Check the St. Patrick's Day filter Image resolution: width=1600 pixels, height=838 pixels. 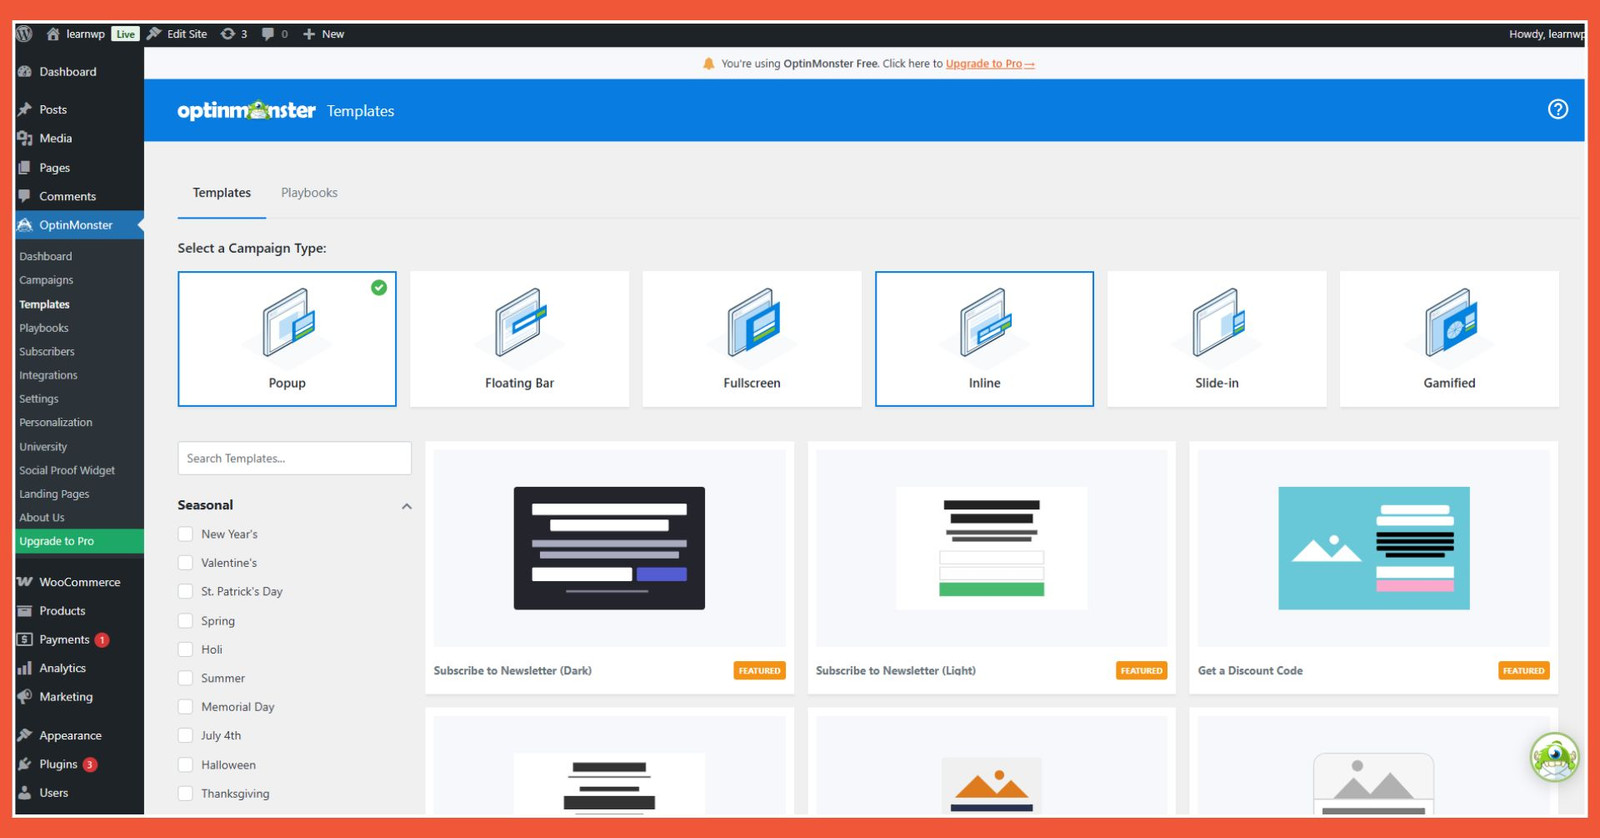pos(185,592)
